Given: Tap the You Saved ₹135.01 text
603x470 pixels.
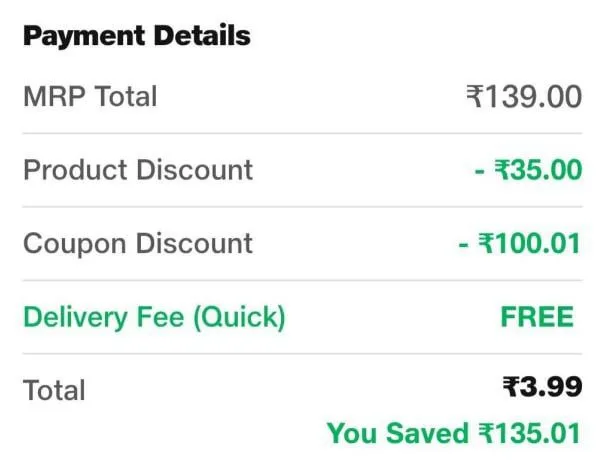Looking at the screenshot, I should [453, 433].
